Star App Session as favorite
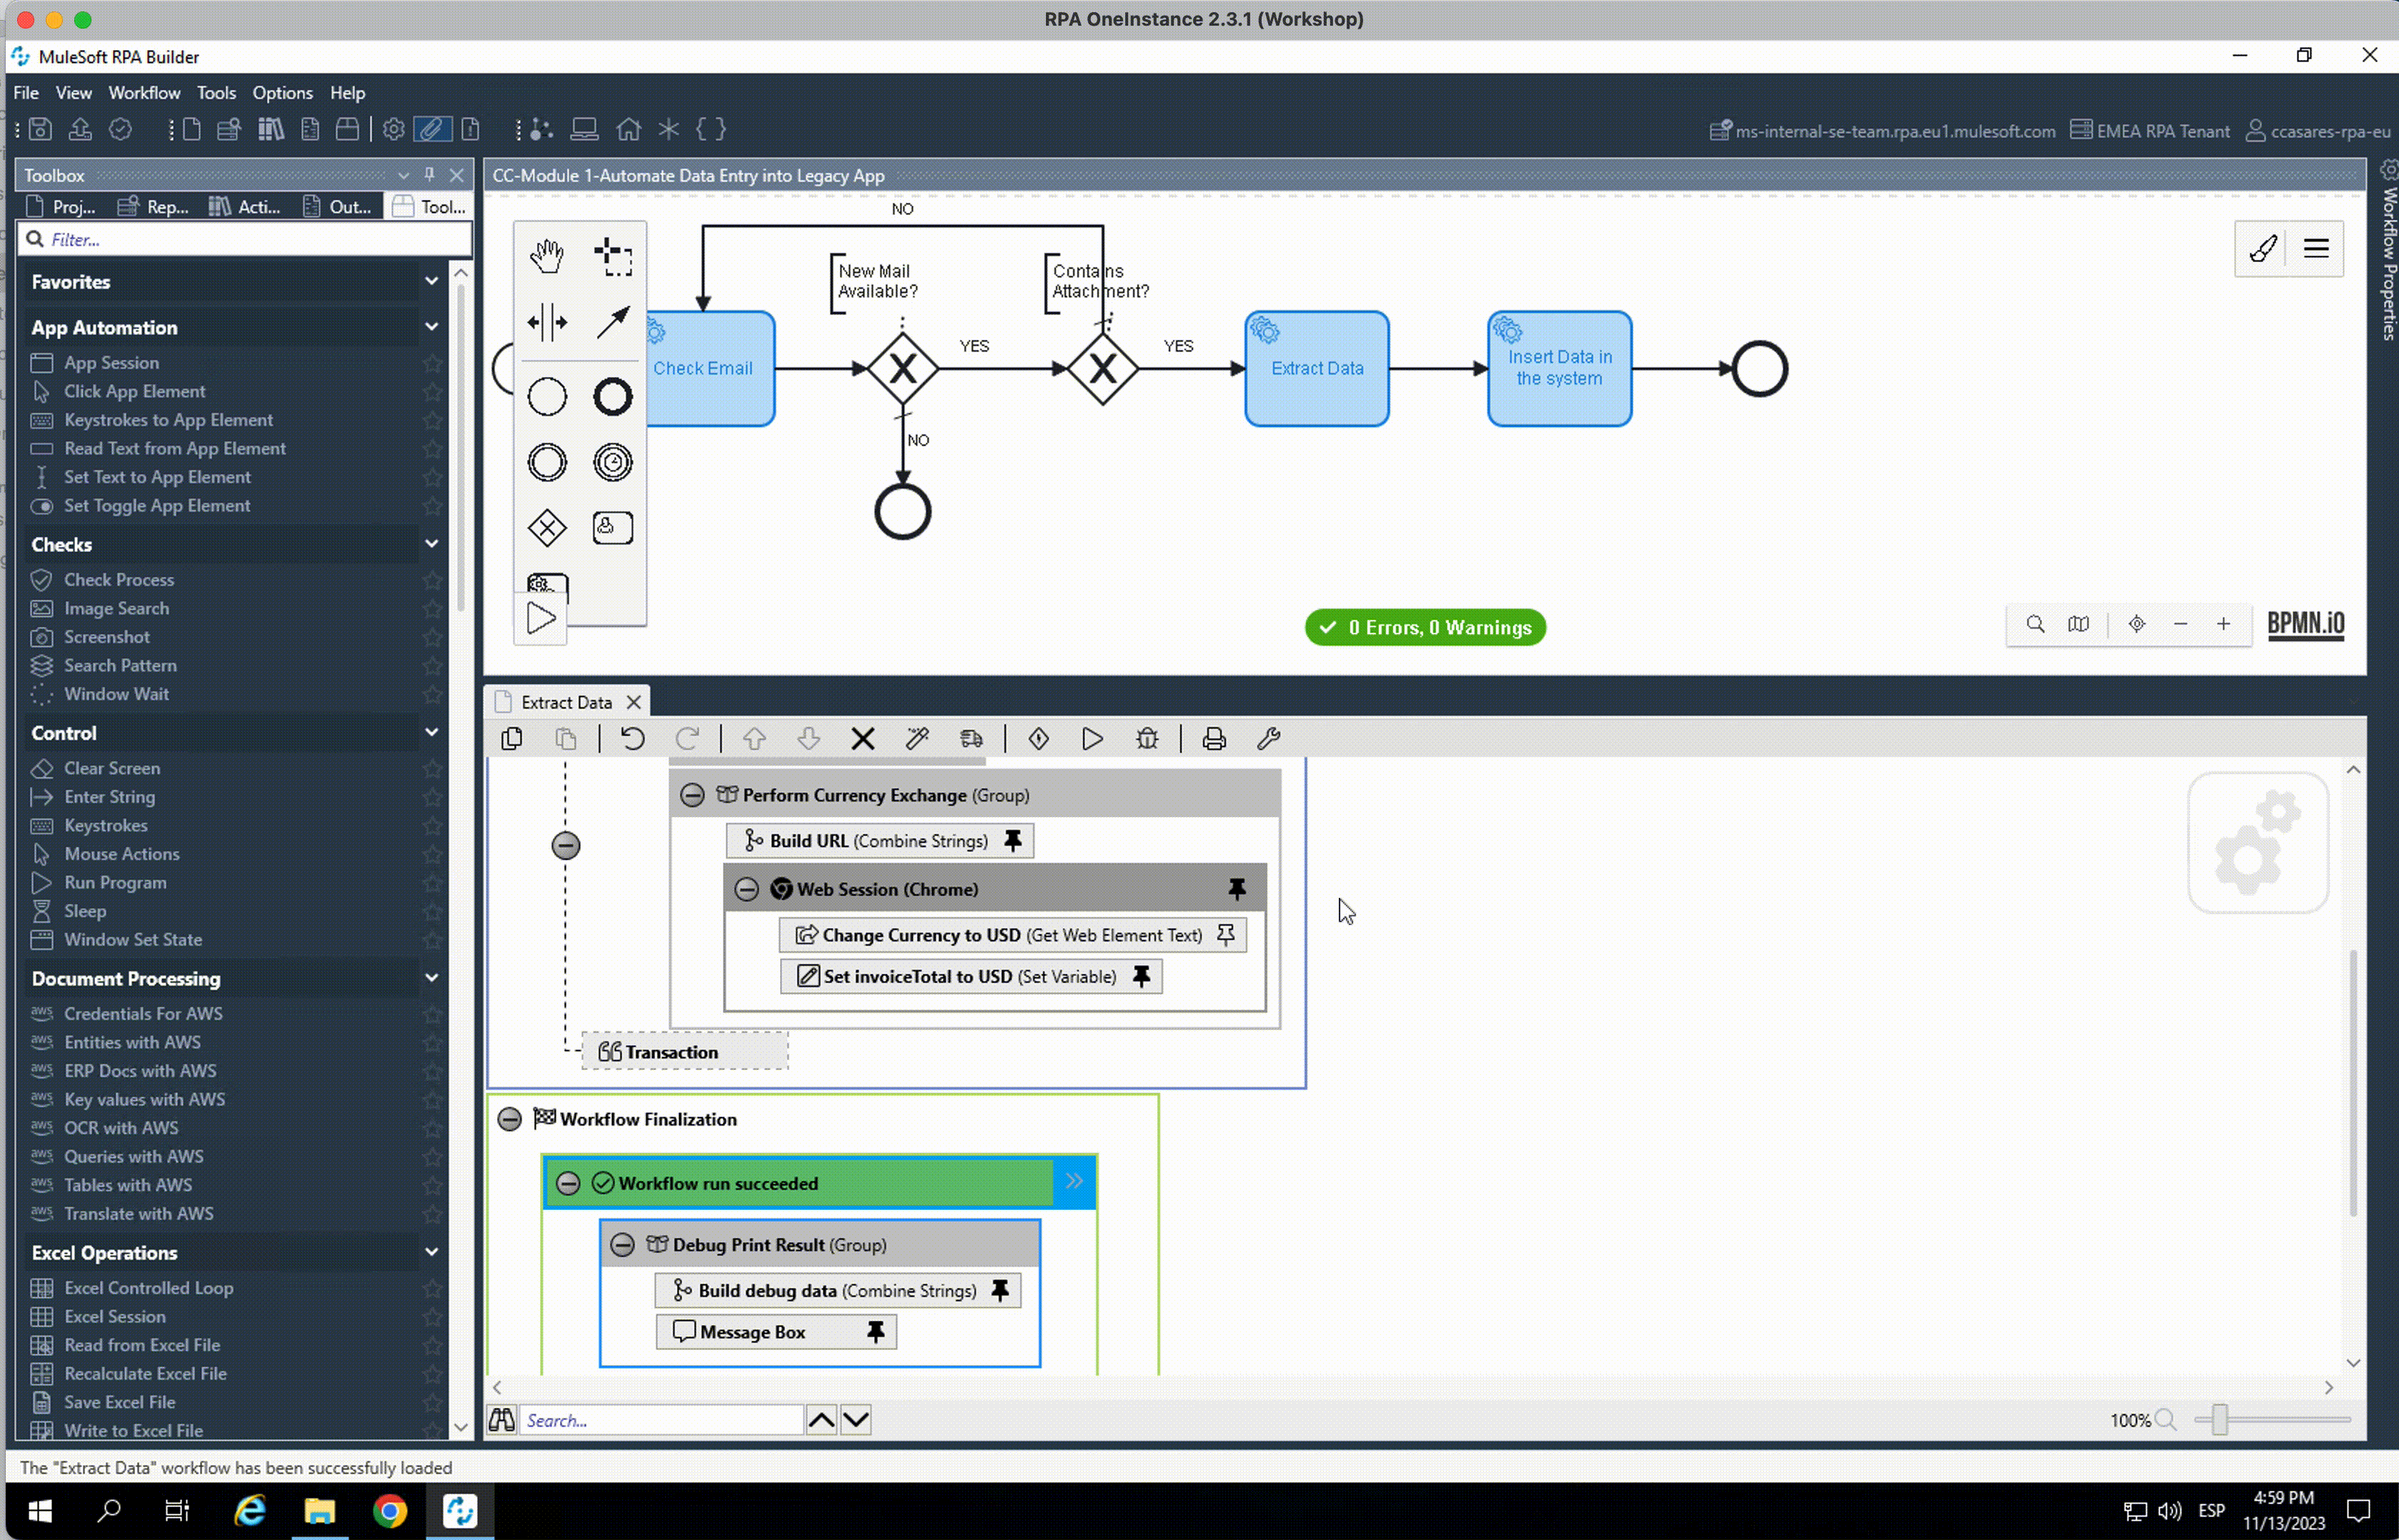Screen dimensions: 2399x1540 point(432,363)
